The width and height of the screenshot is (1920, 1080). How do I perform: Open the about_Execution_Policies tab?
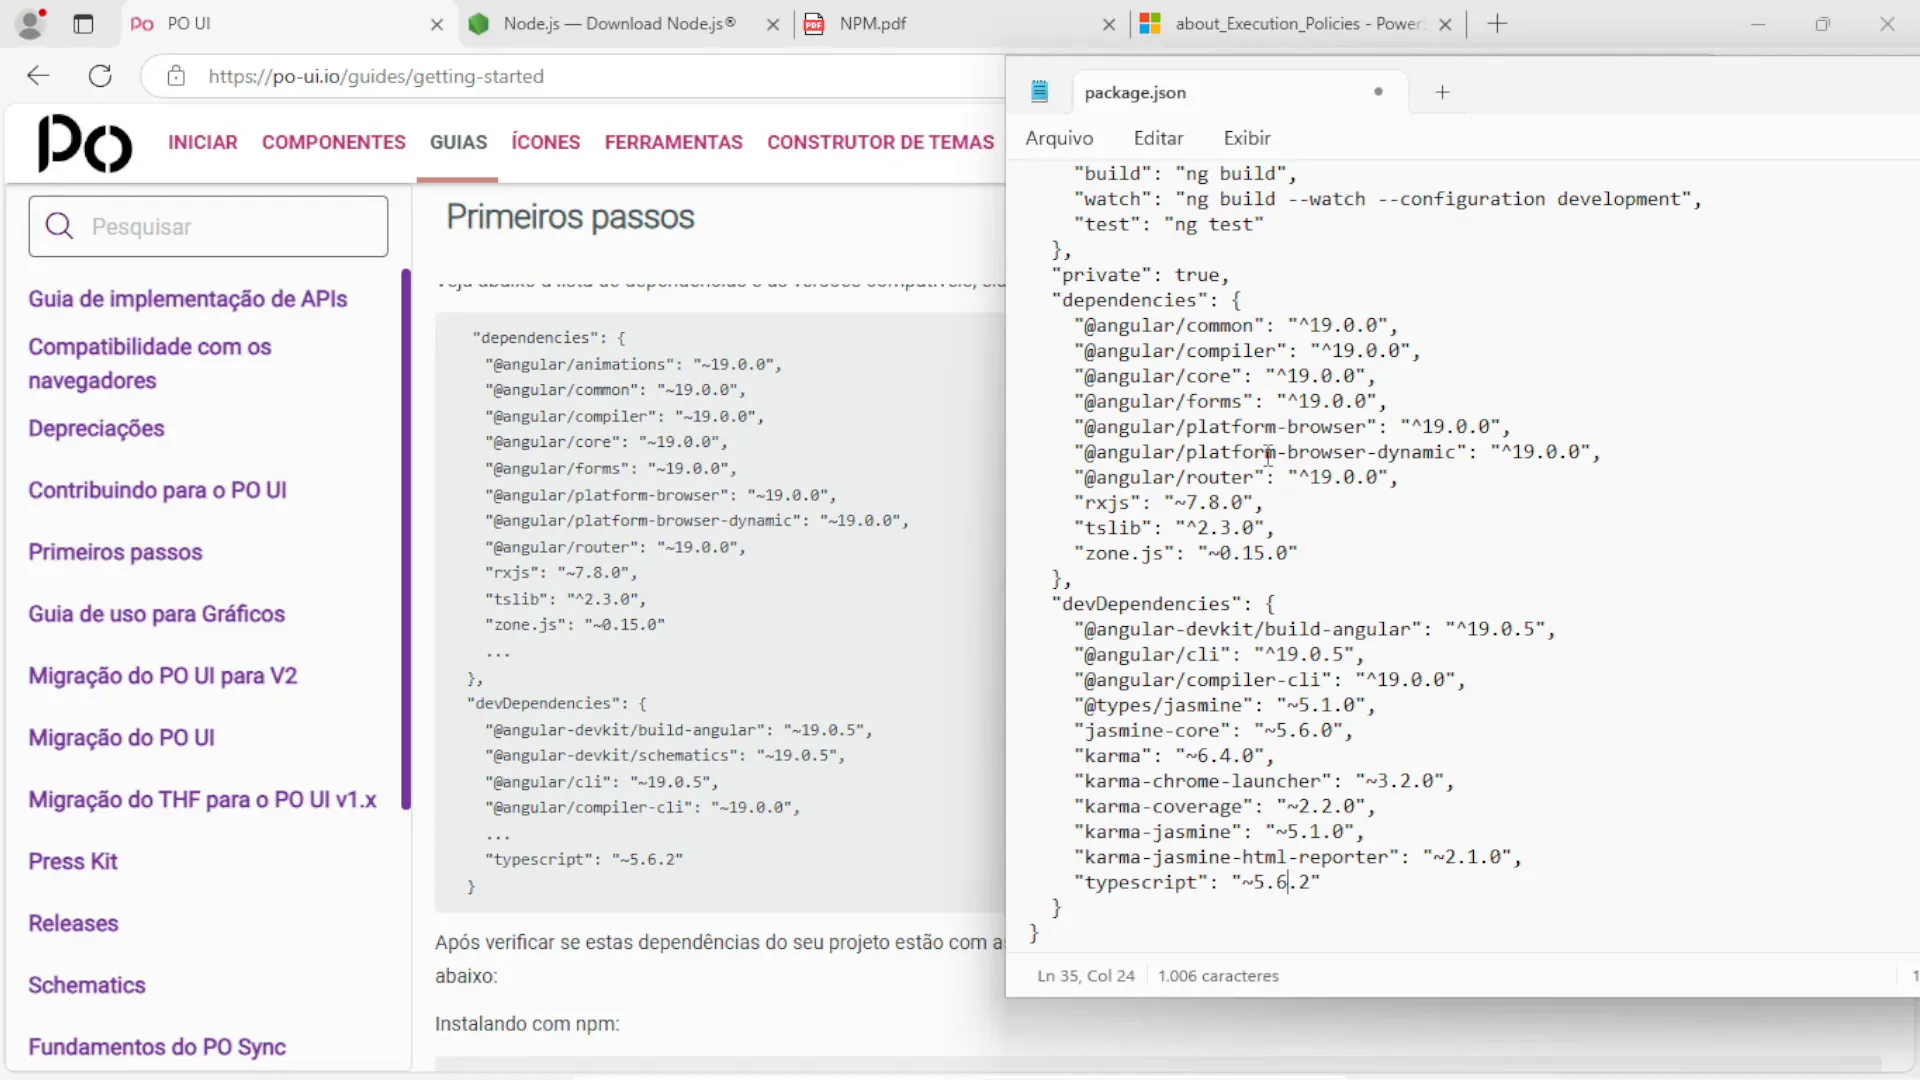[1297, 24]
